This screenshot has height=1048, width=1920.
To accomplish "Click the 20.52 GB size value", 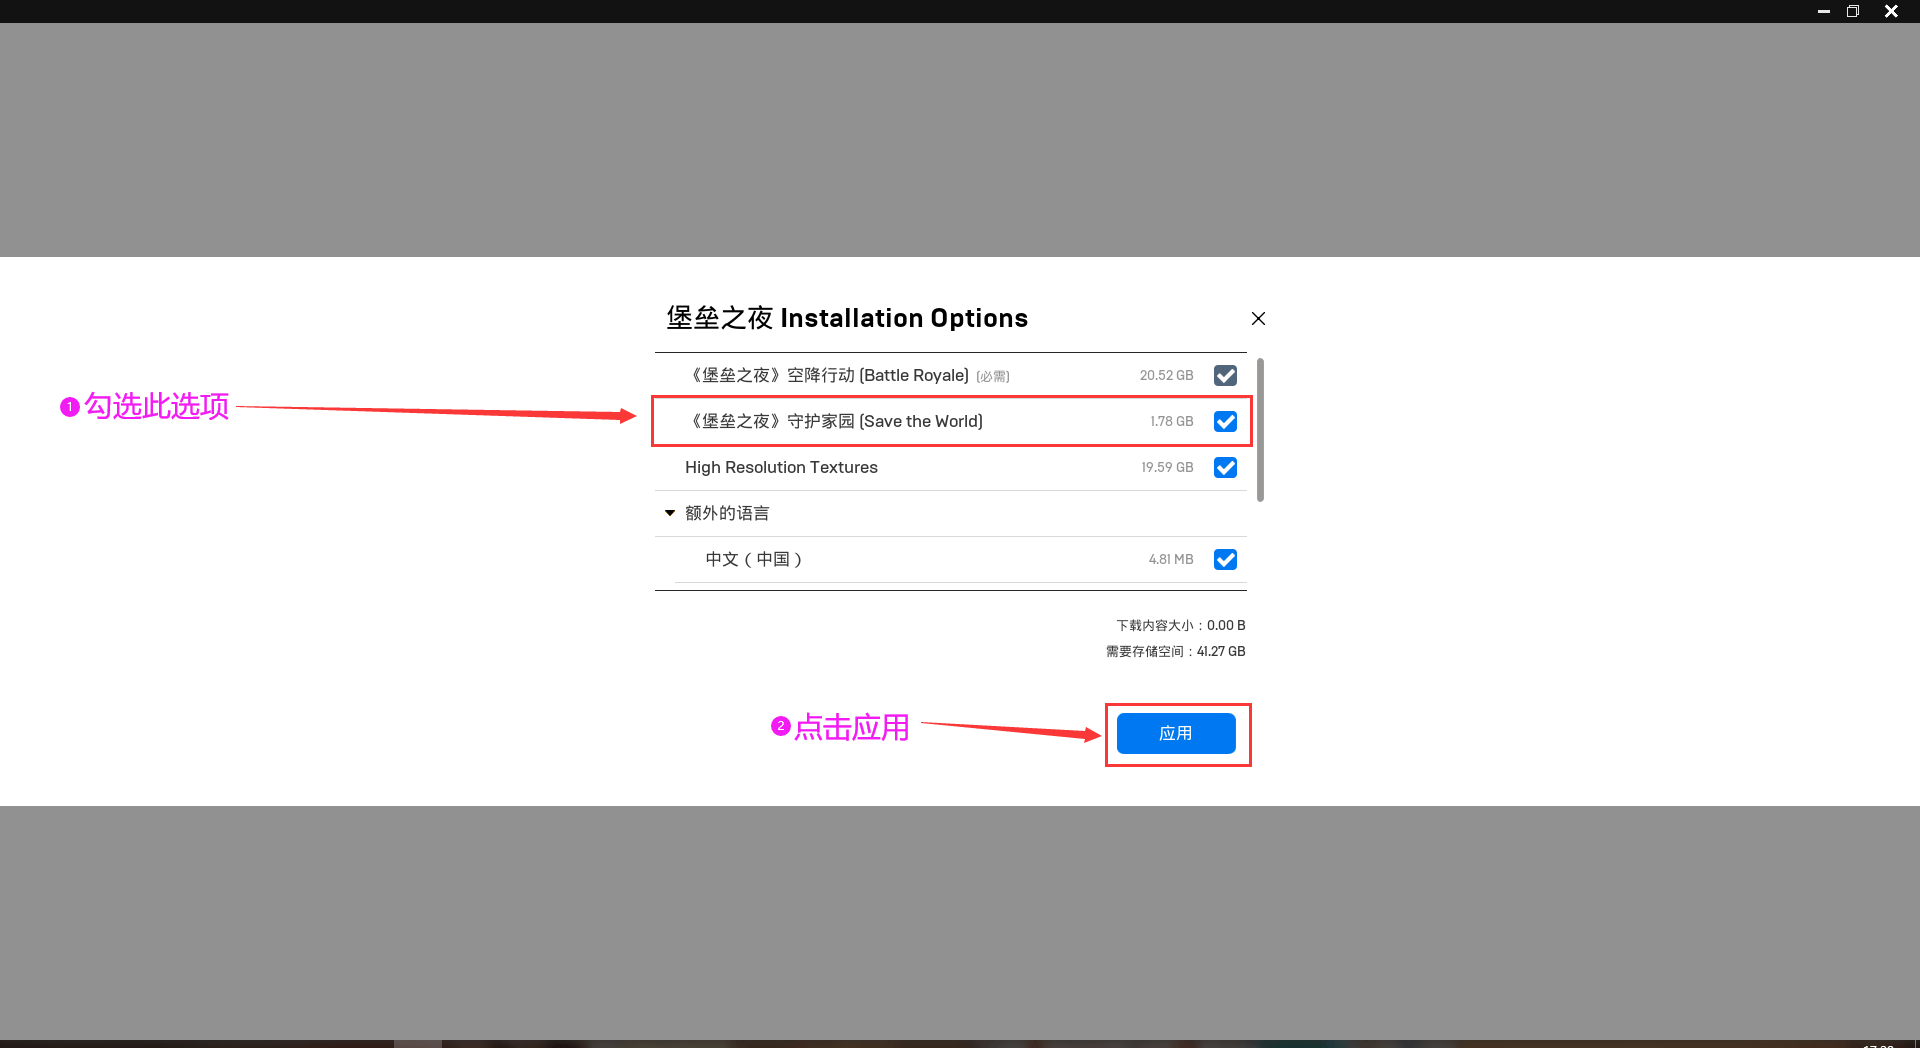I will pos(1166,375).
